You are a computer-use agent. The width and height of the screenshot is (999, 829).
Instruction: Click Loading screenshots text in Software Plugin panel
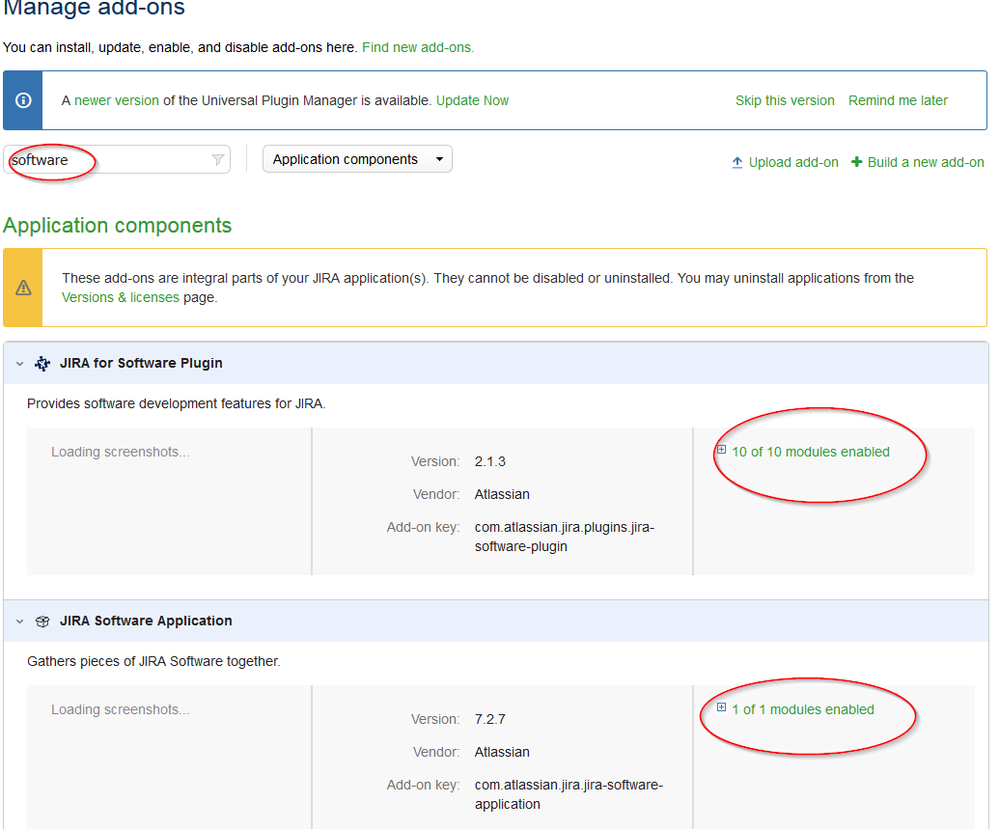pyautogui.click(x=120, y=452)
